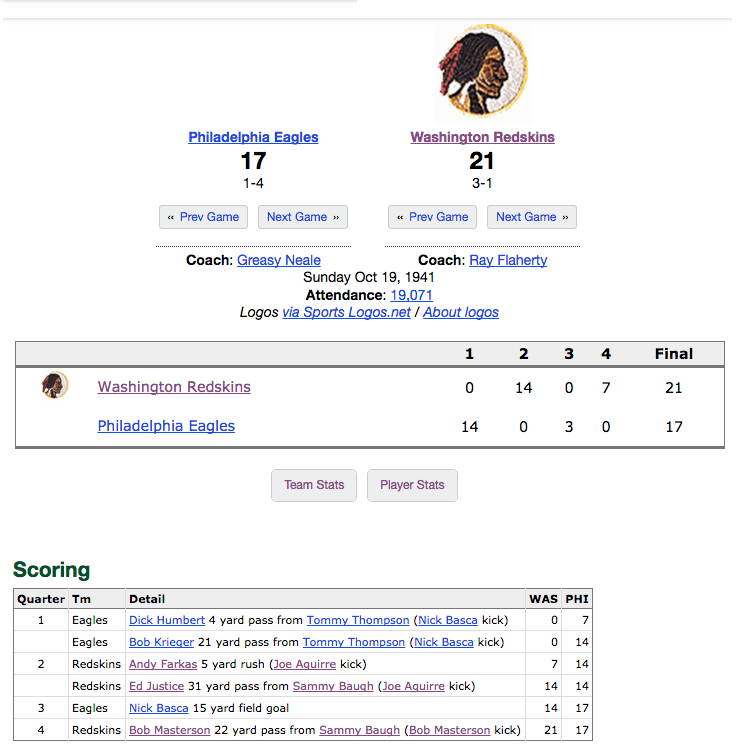The image size is (755, 753).
Task: Click the small Redskins logo in linescore
Action: 55,385
